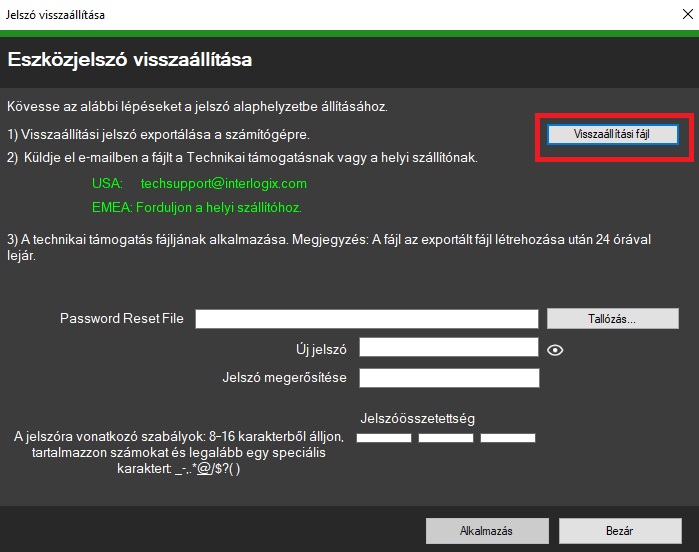Click the middle password strength bar
699x552 pixels.
click(x=446, y=438)
